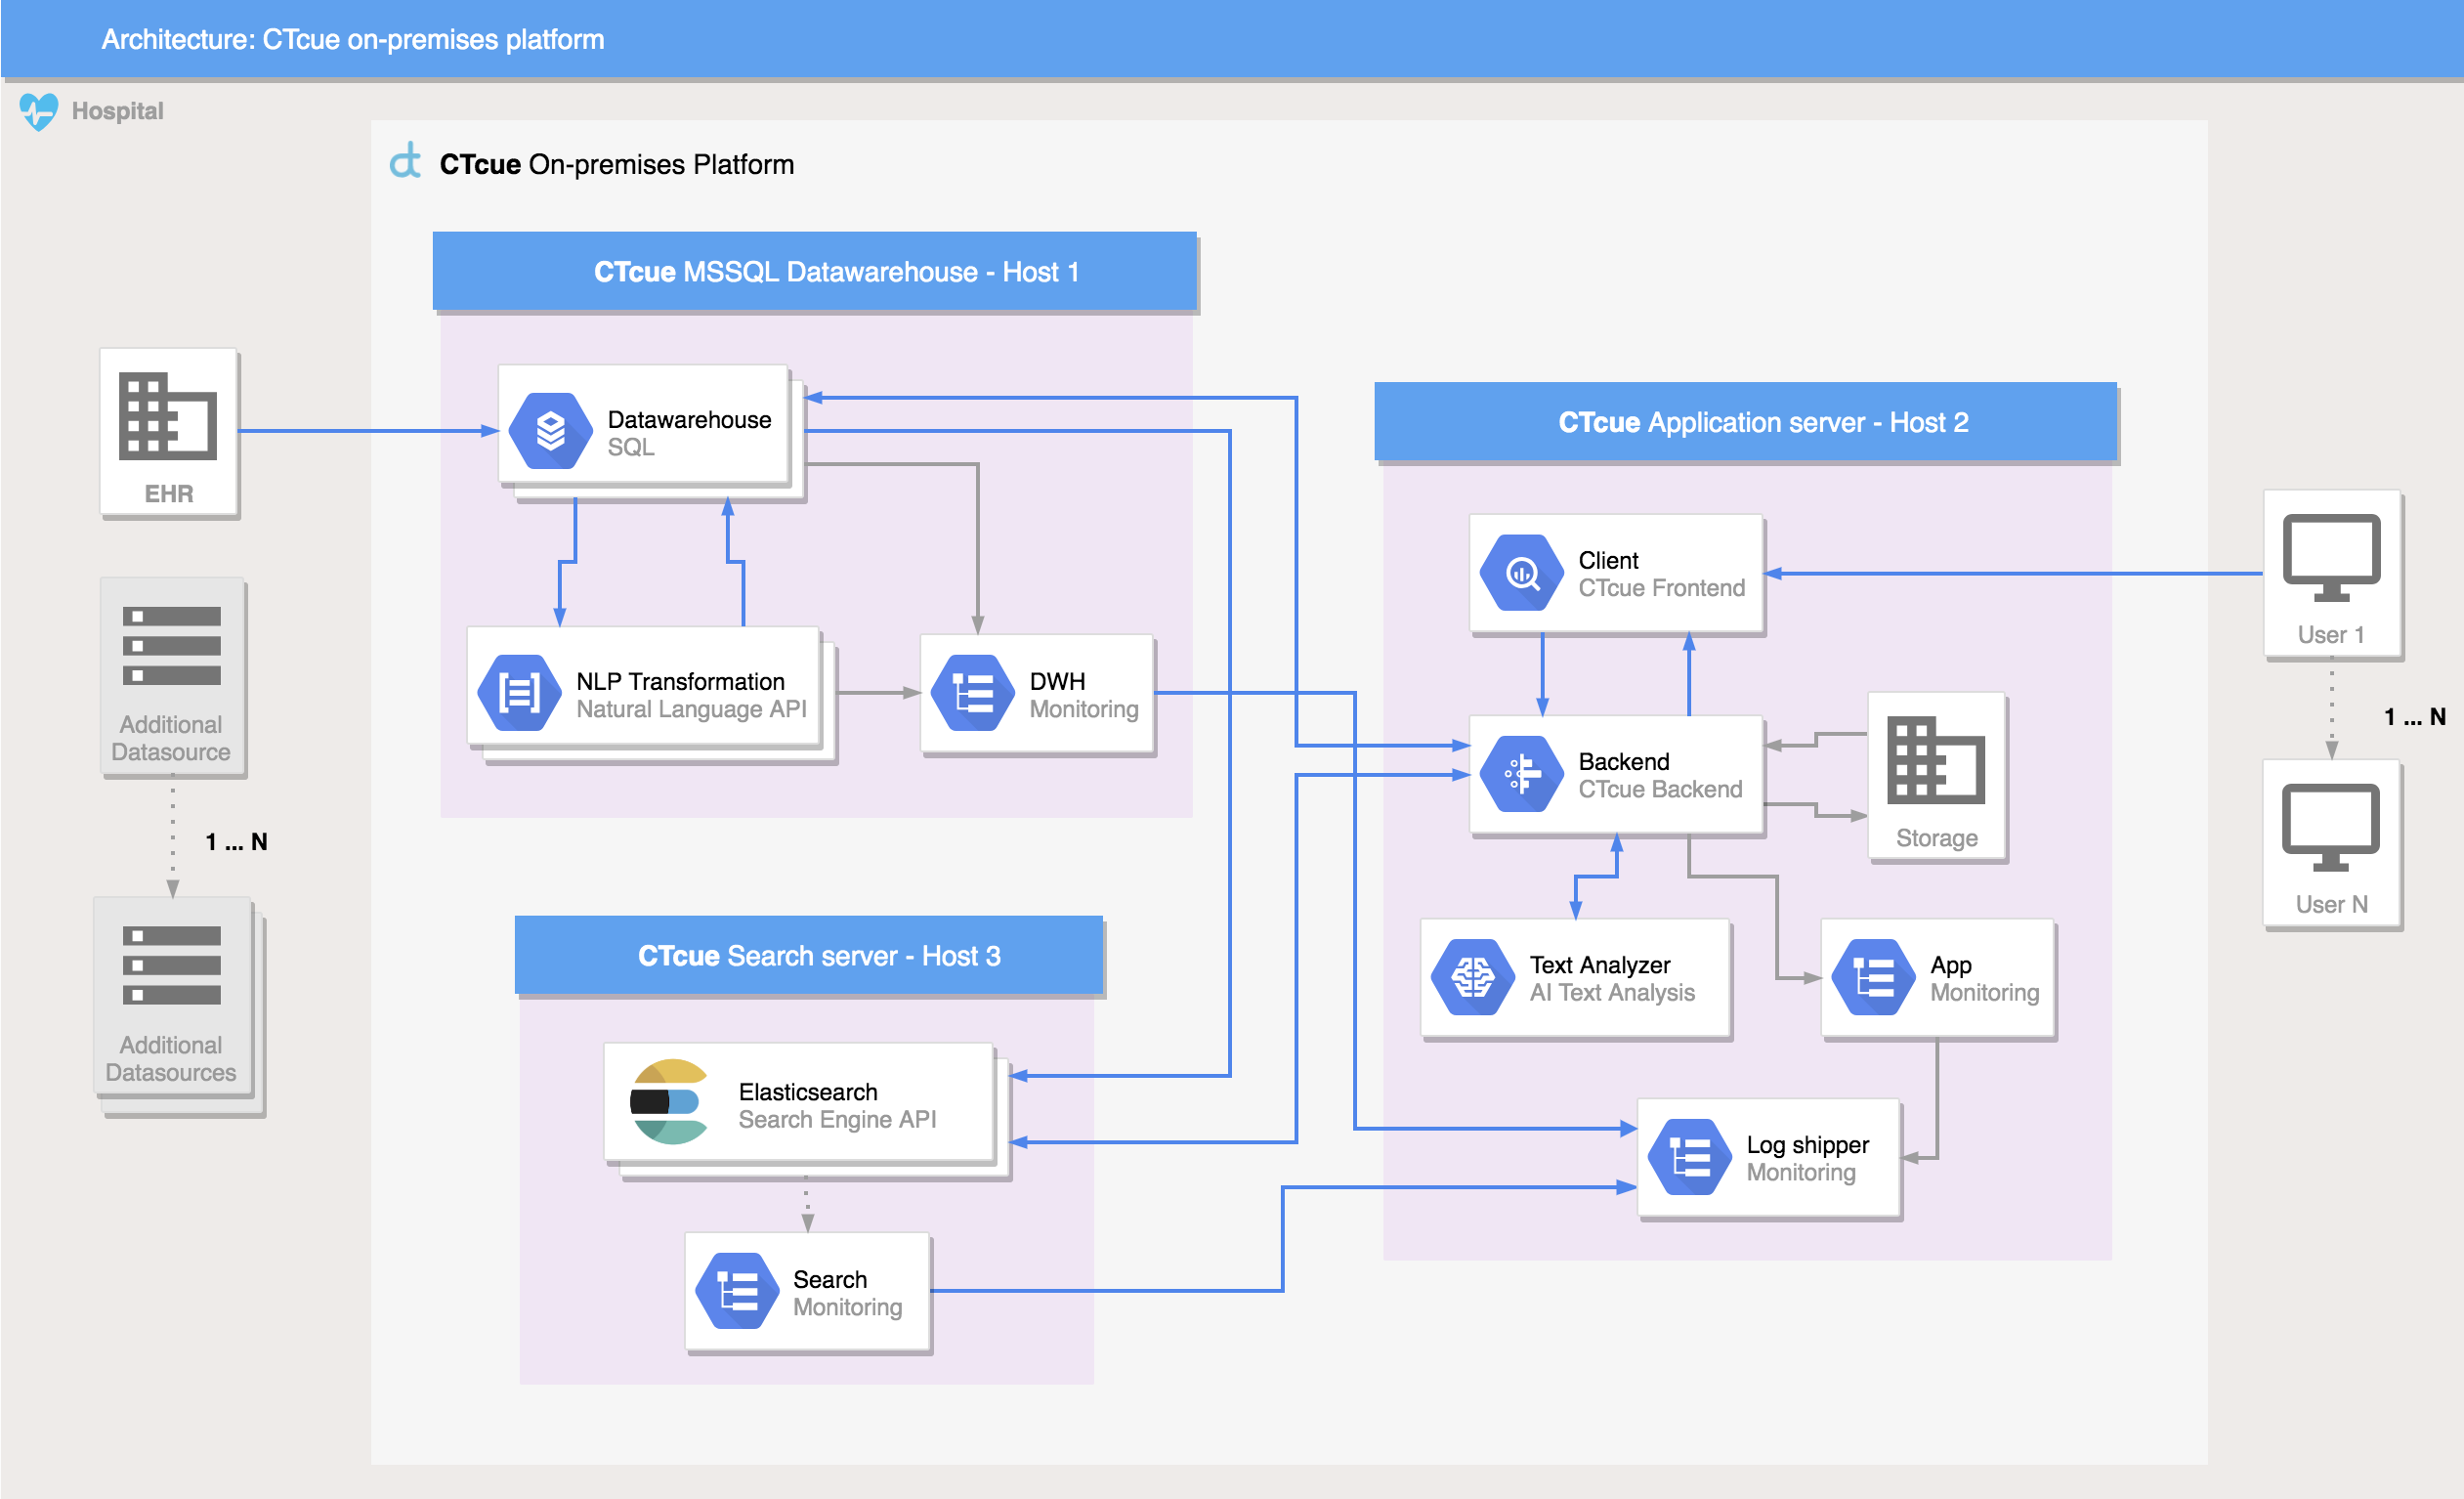The width and height of the screenshot is (2464, 1499).
Task: Select the Search server Host 3 header
Action: 809,956
